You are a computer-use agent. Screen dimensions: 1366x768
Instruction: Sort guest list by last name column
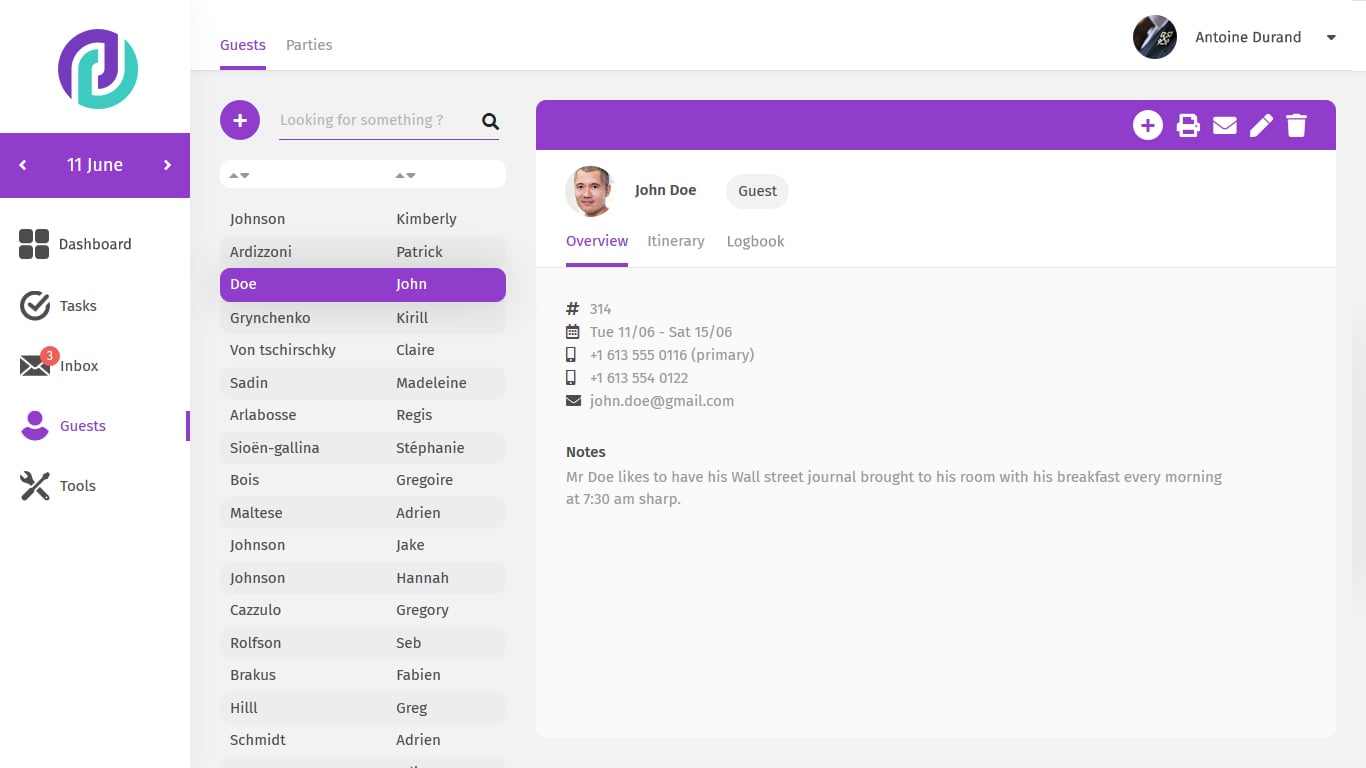click(239, 175)
